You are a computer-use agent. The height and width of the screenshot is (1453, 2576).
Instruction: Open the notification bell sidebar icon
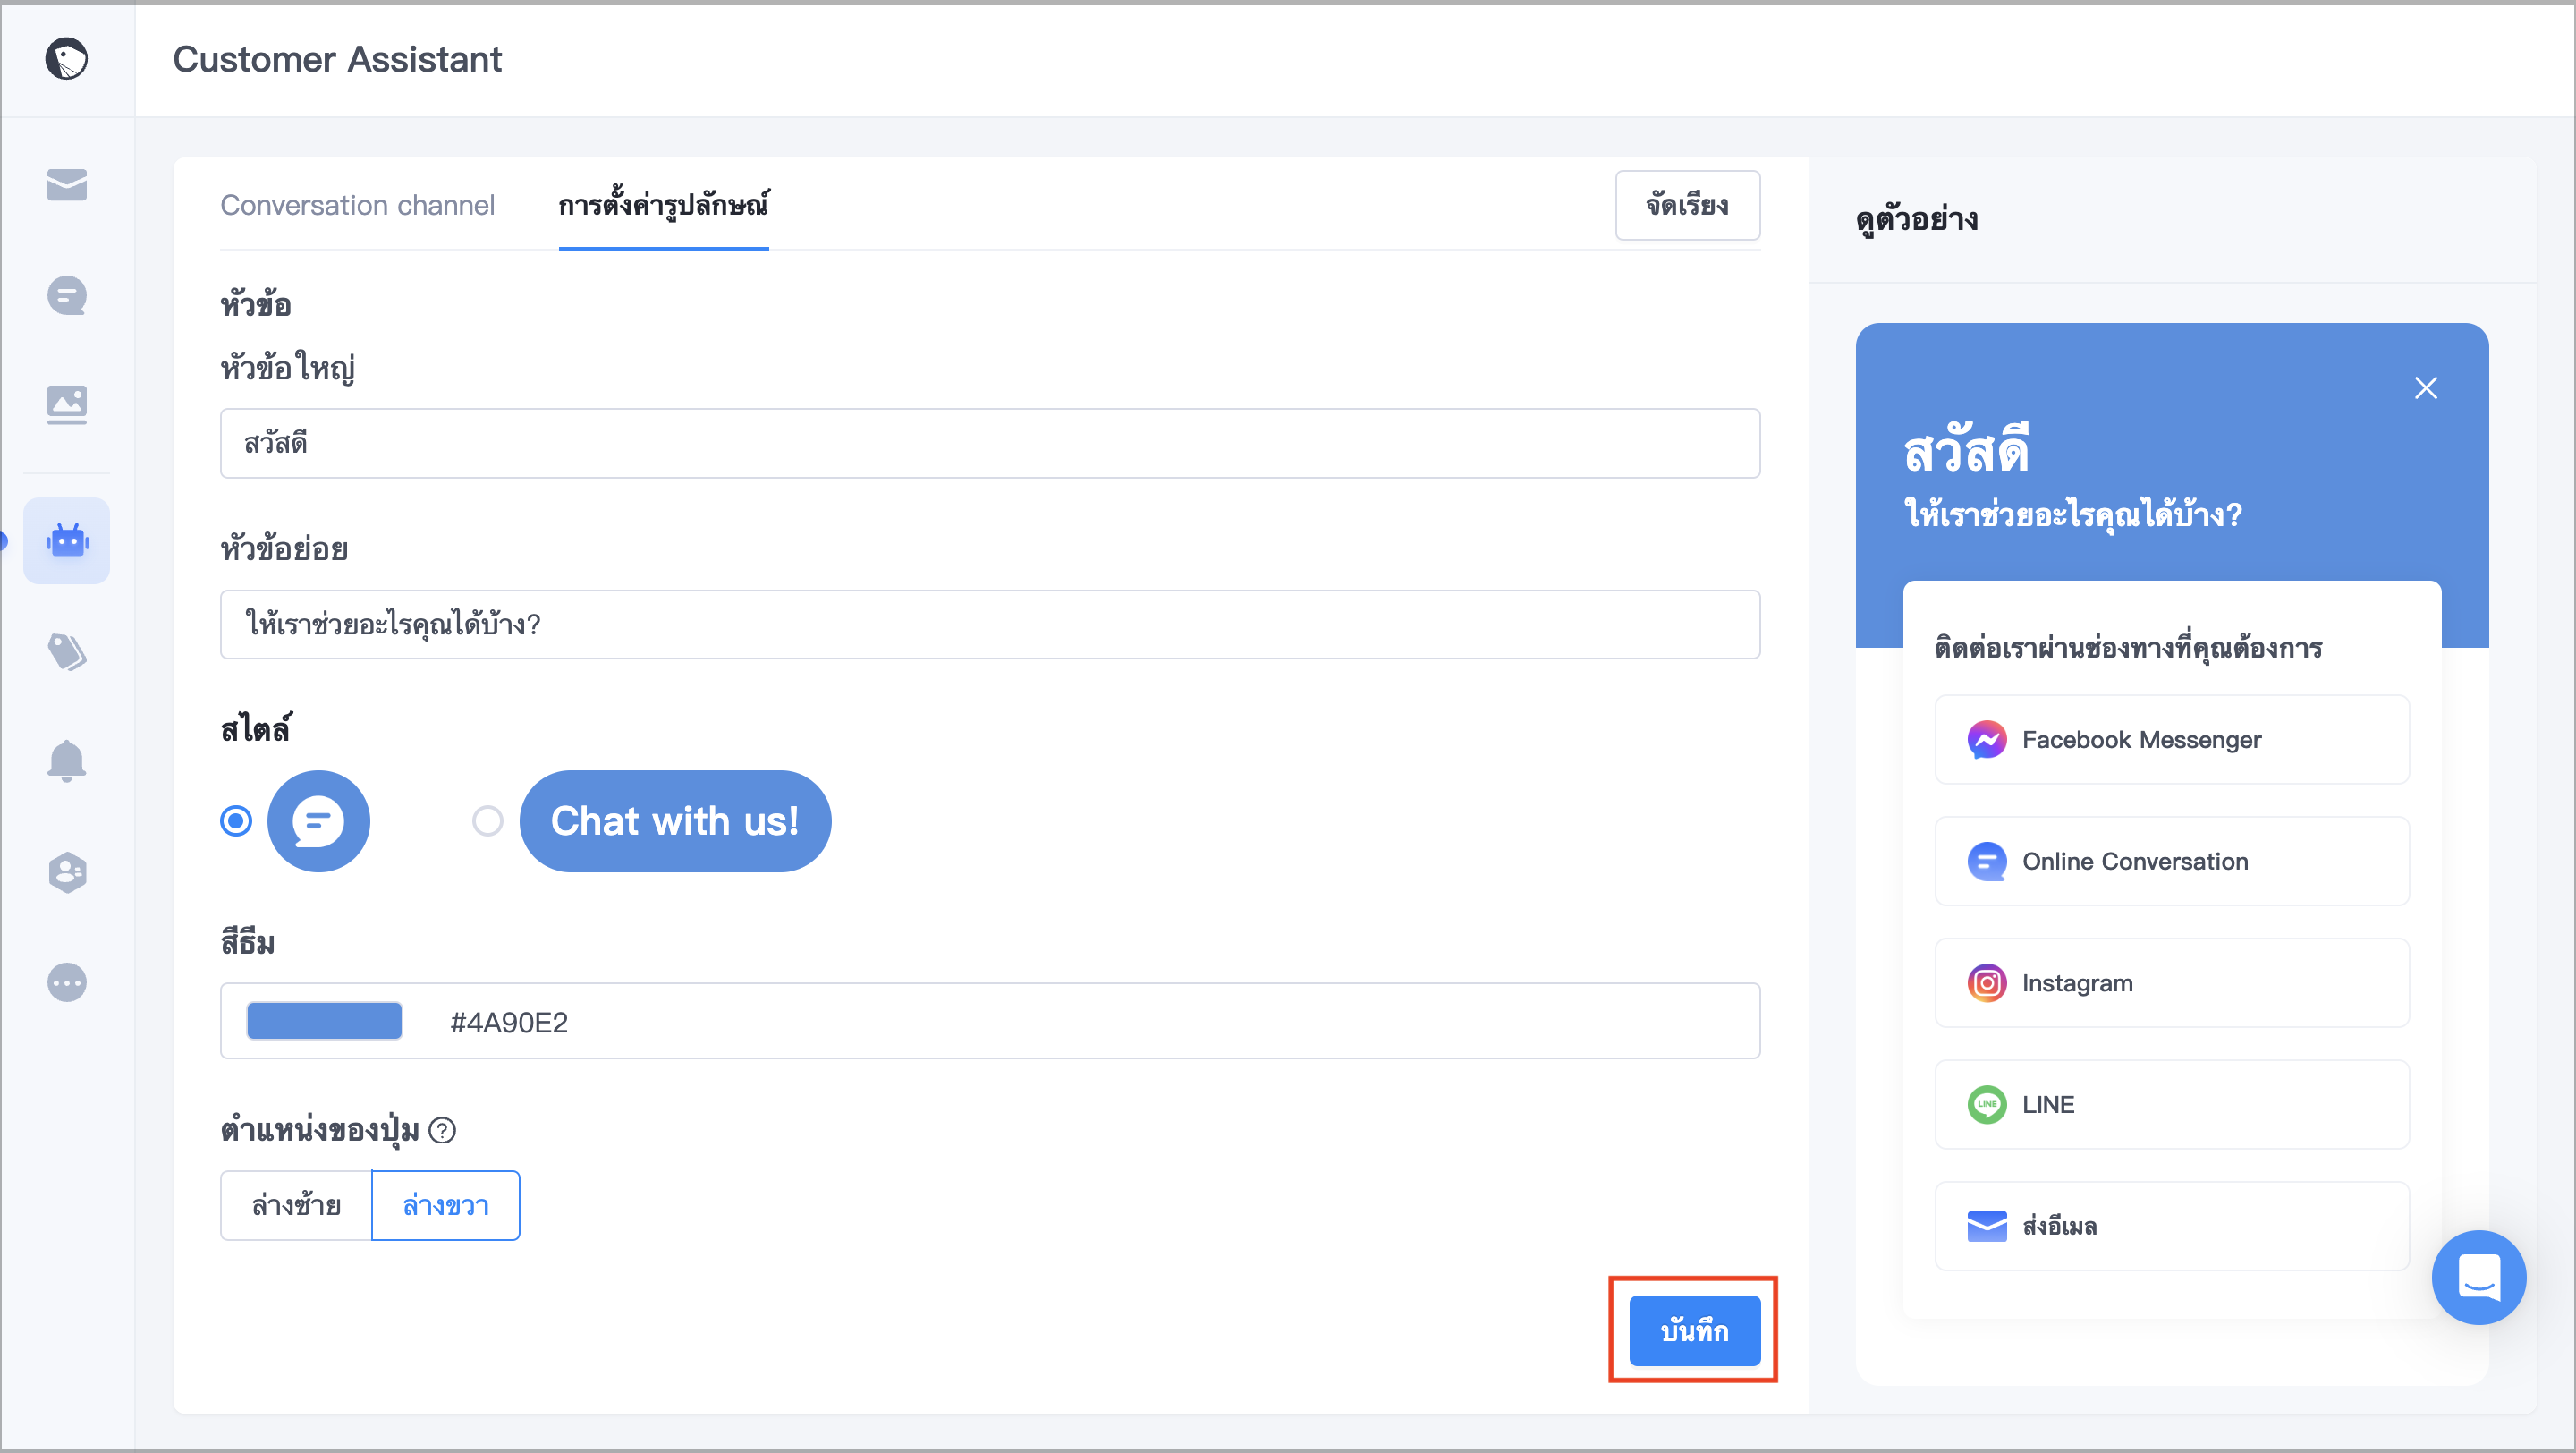point(66,761)
